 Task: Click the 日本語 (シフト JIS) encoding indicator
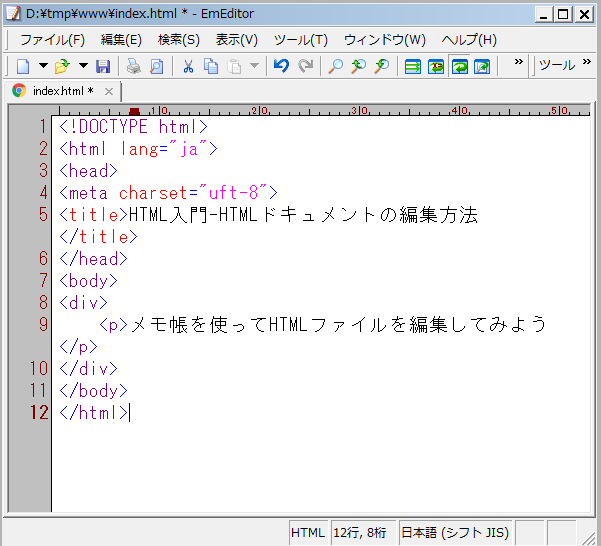(x=455, y=533)
